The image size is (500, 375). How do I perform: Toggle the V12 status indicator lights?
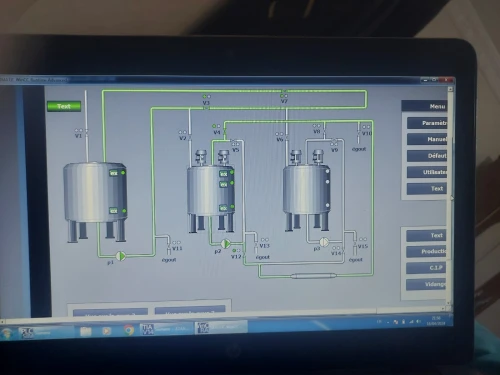coord(236,250)
